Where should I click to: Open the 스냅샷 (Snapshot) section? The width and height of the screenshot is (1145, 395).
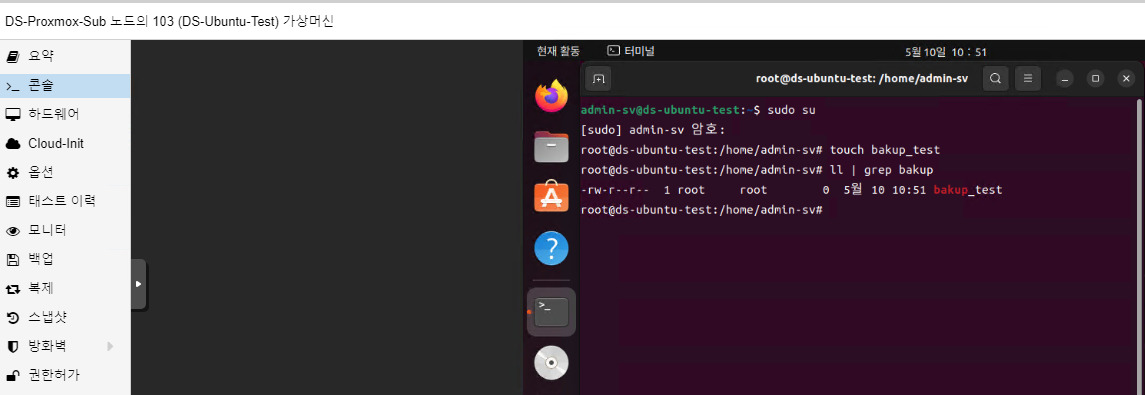point(65,318)
